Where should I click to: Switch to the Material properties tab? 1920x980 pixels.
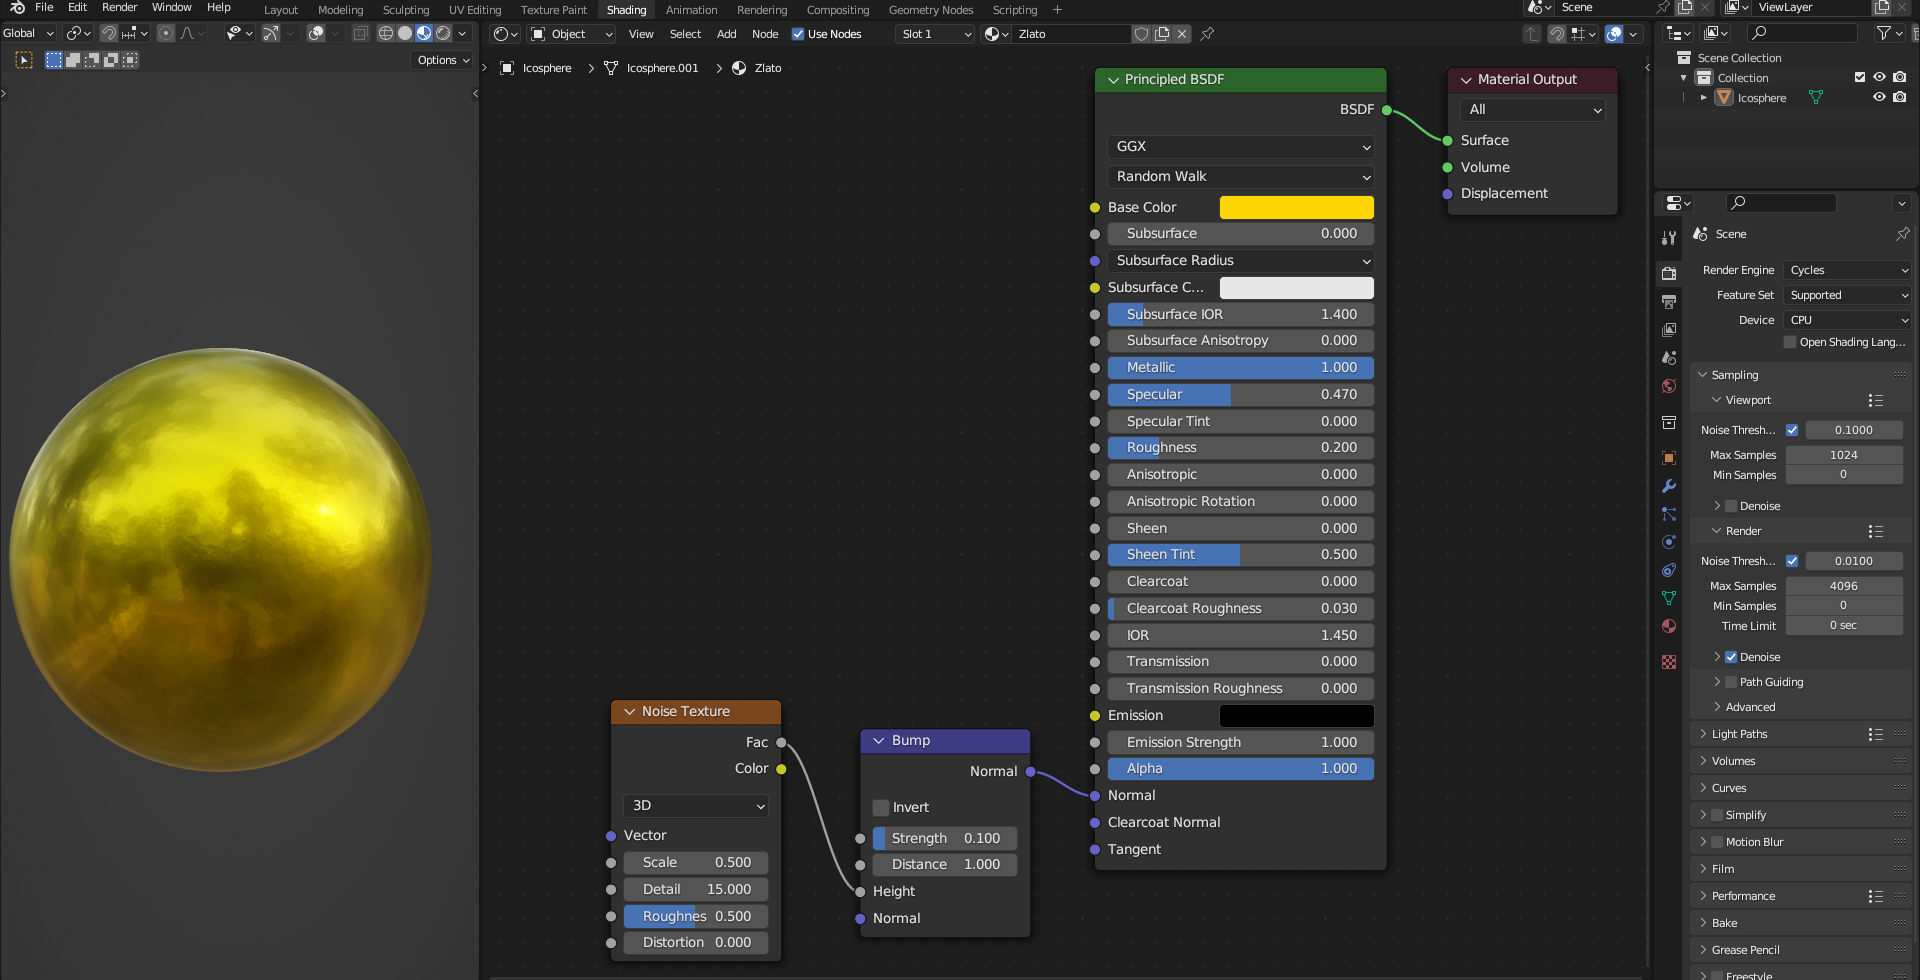(x=1668, y=626)
